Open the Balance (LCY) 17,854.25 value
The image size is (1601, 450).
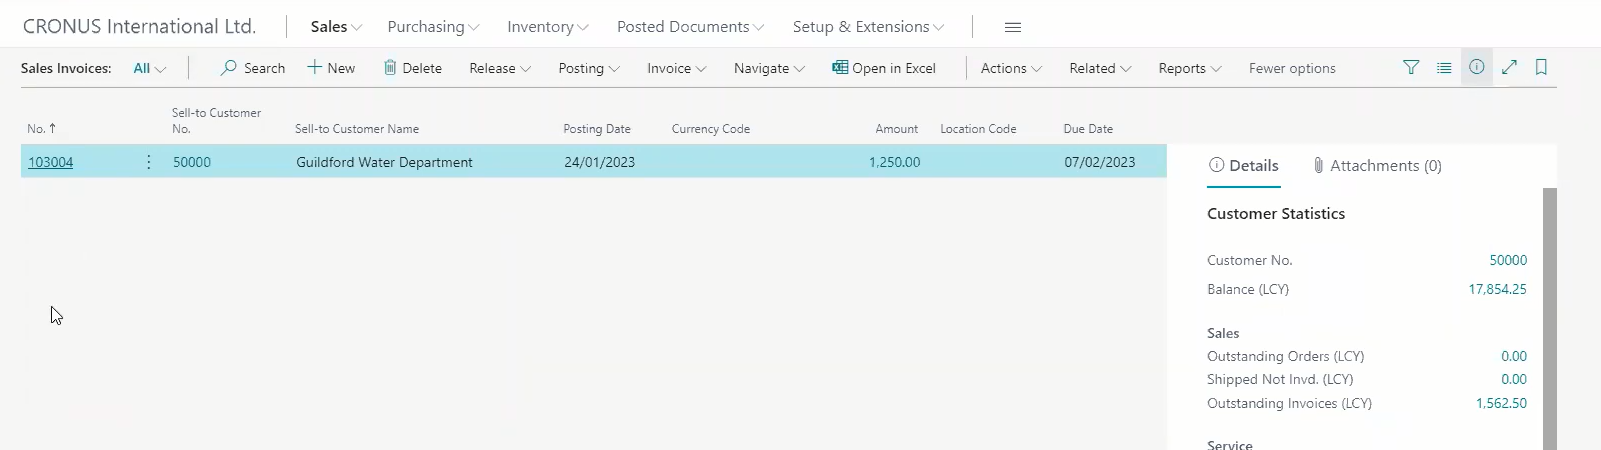1497,289
